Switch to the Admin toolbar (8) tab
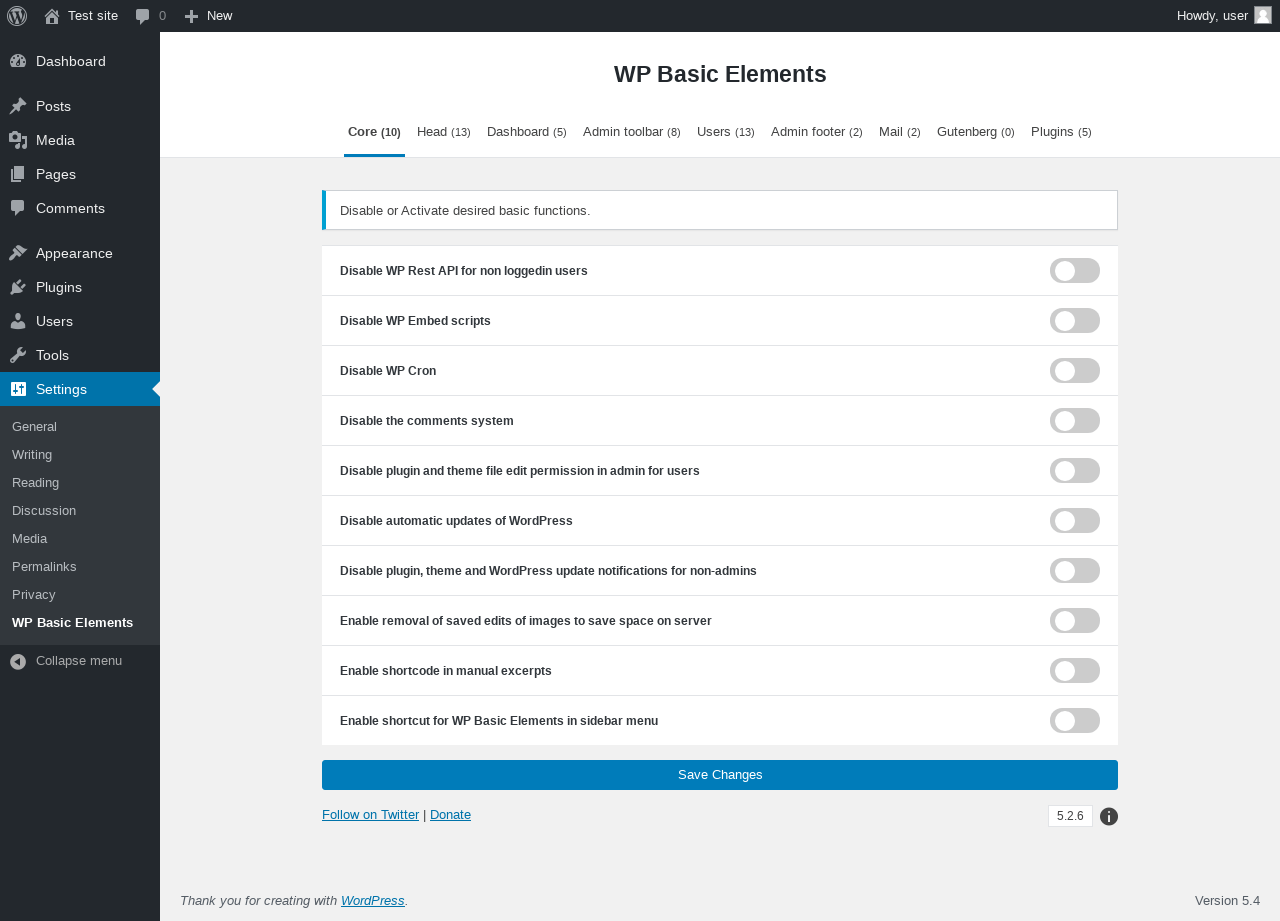This screenshot has width=1280, height=921. (632, 132)
